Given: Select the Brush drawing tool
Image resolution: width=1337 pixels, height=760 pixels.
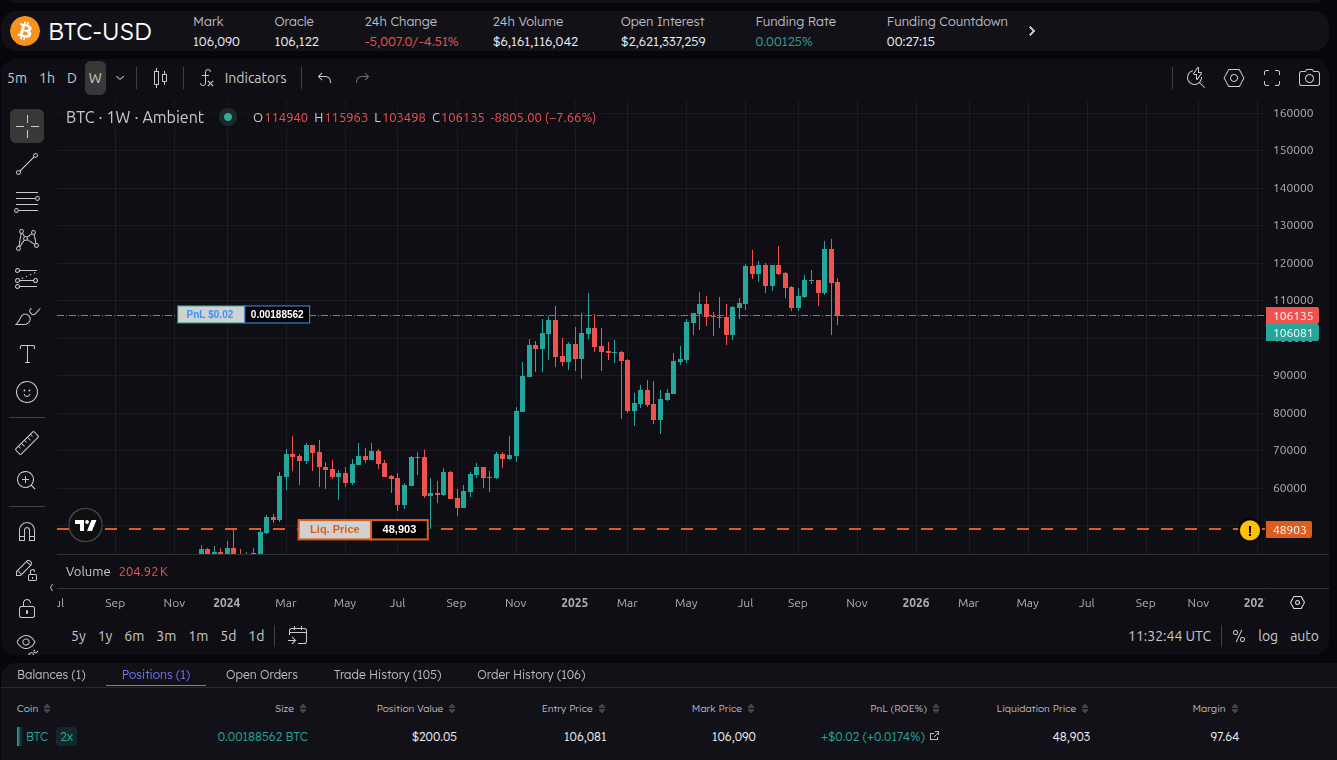Looking at the screenshot, I should 26,315.
